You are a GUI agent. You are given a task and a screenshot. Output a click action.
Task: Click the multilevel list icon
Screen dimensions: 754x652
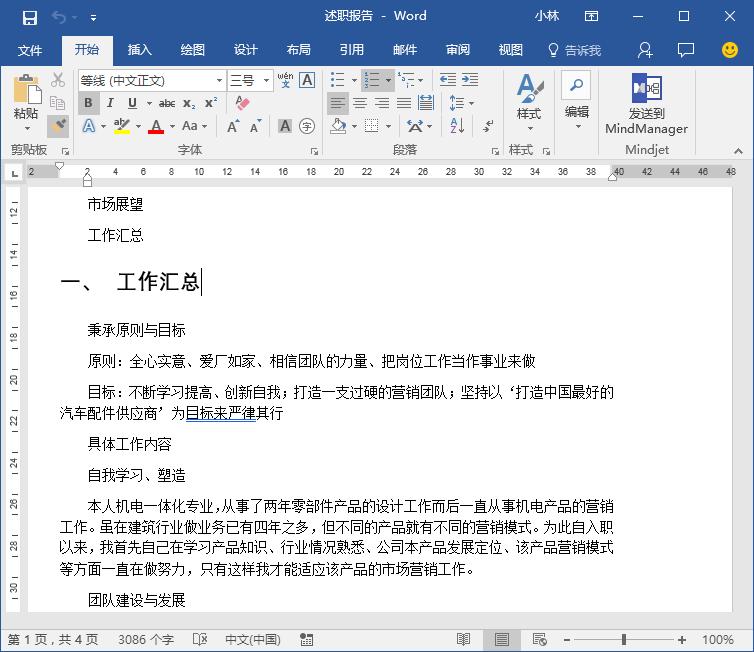(406, 80)
